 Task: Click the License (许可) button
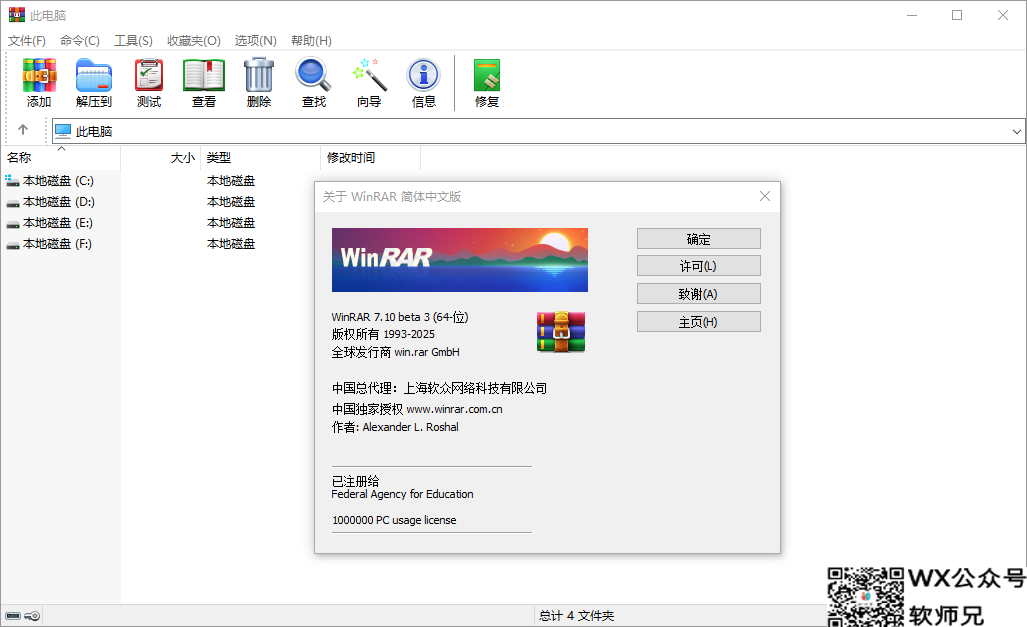[x=698, y=266]
